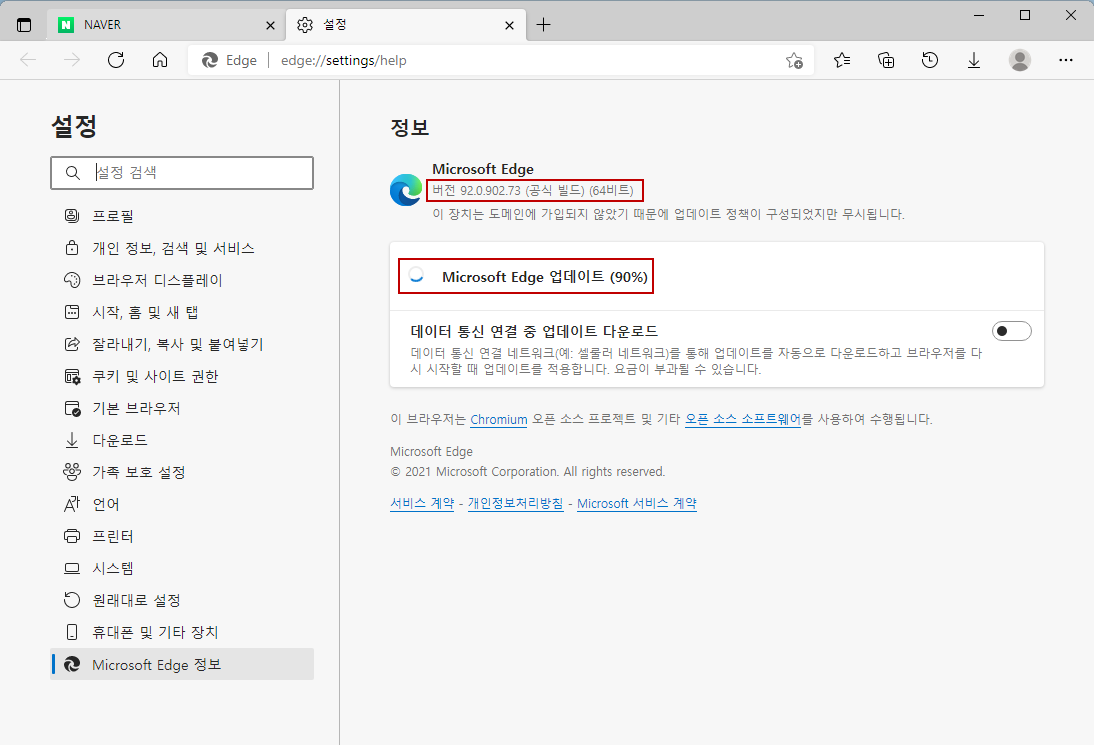The height and width of the screenshot is (745, 1094).
Task: Maximize the Edge window
Action: pos(1025,15)
